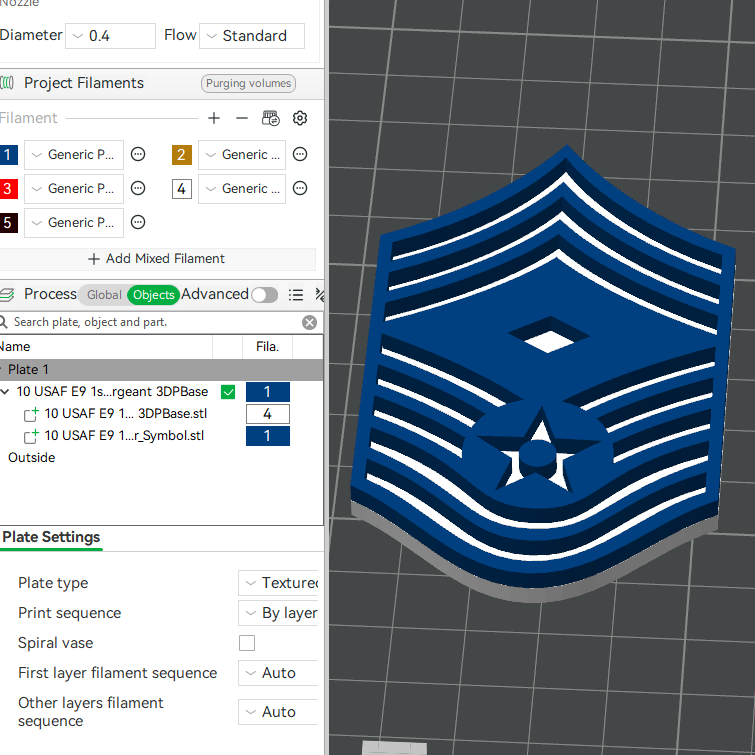Image resolution: width=755 pixels, height=755 pixels.
Task: Enable Spiral vase checkbox
Action: [x=247, y=643]
